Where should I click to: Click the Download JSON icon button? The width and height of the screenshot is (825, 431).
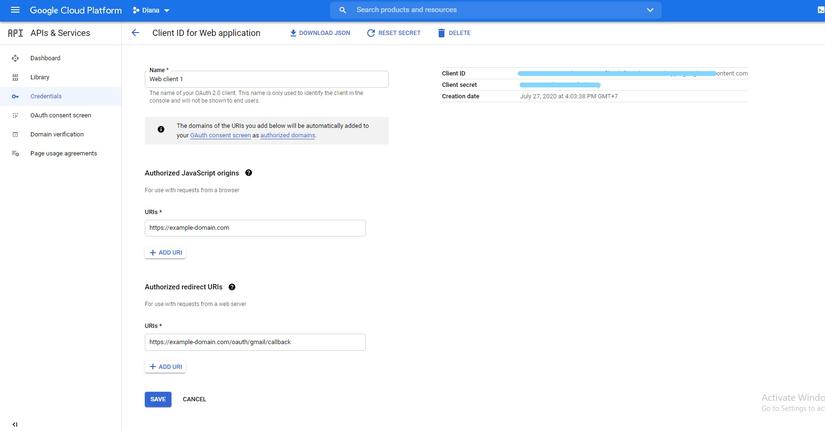tap(319, 33)
